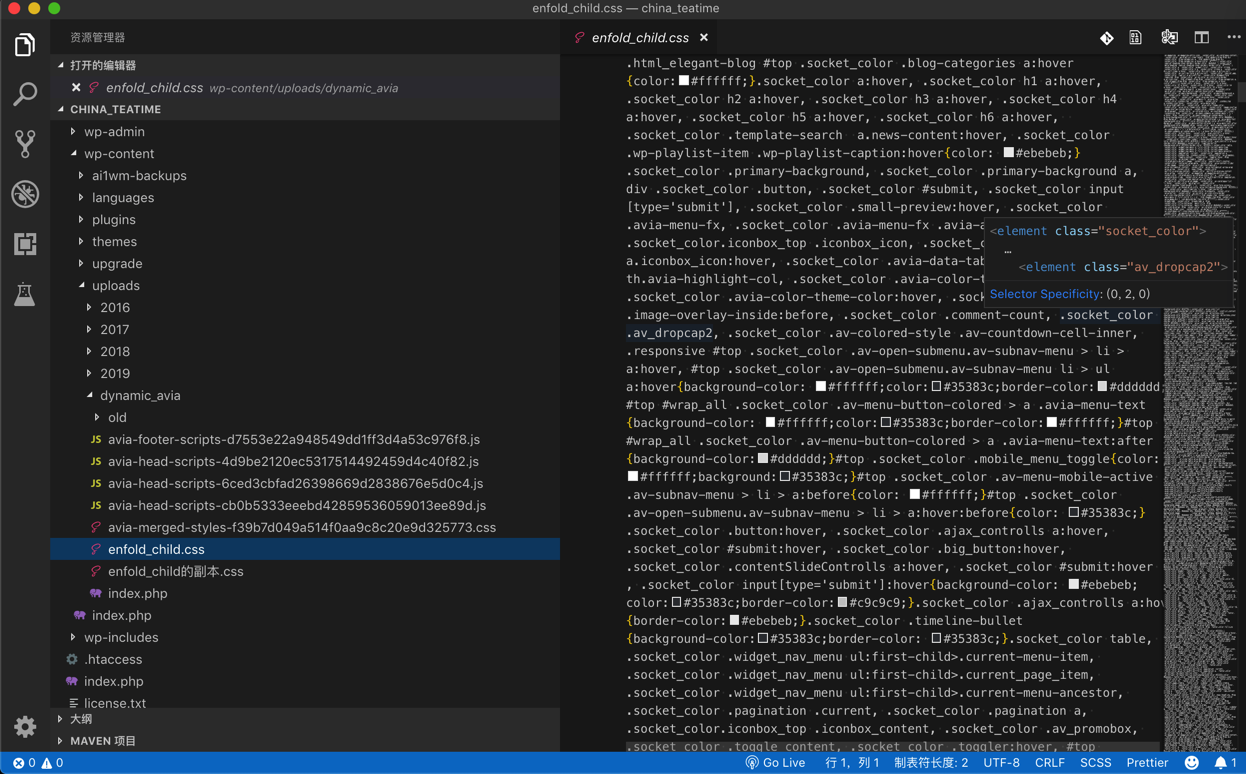Expand the old folder

pos(305,418)
